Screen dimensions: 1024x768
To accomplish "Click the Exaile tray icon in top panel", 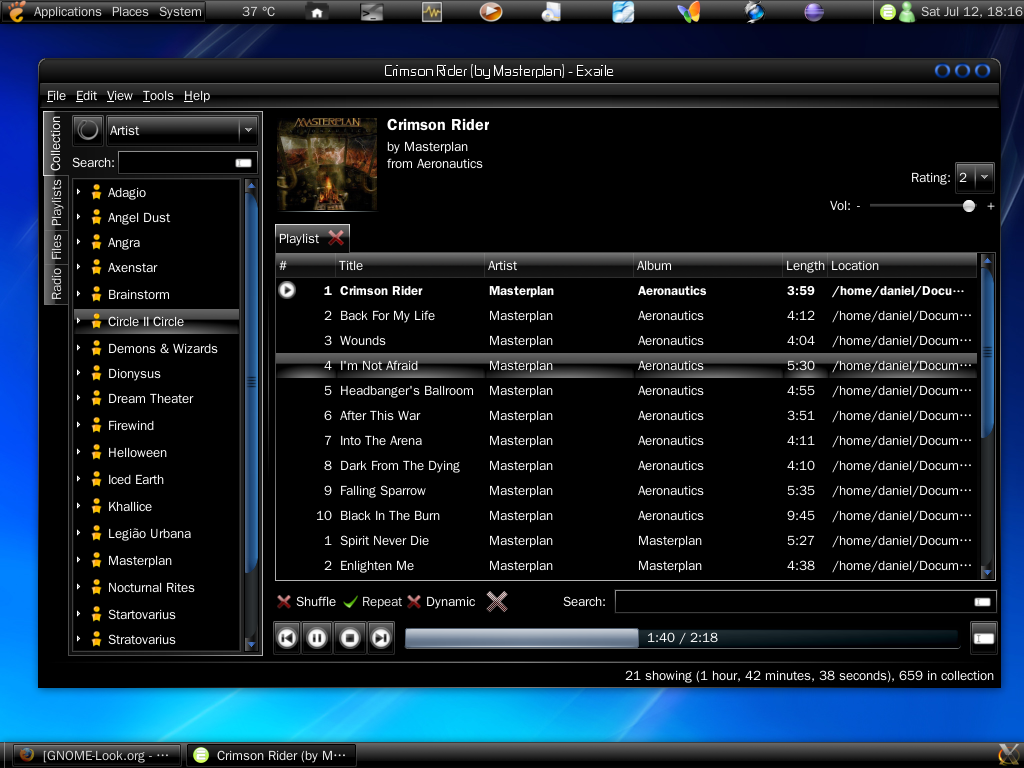I will [888, 12].
